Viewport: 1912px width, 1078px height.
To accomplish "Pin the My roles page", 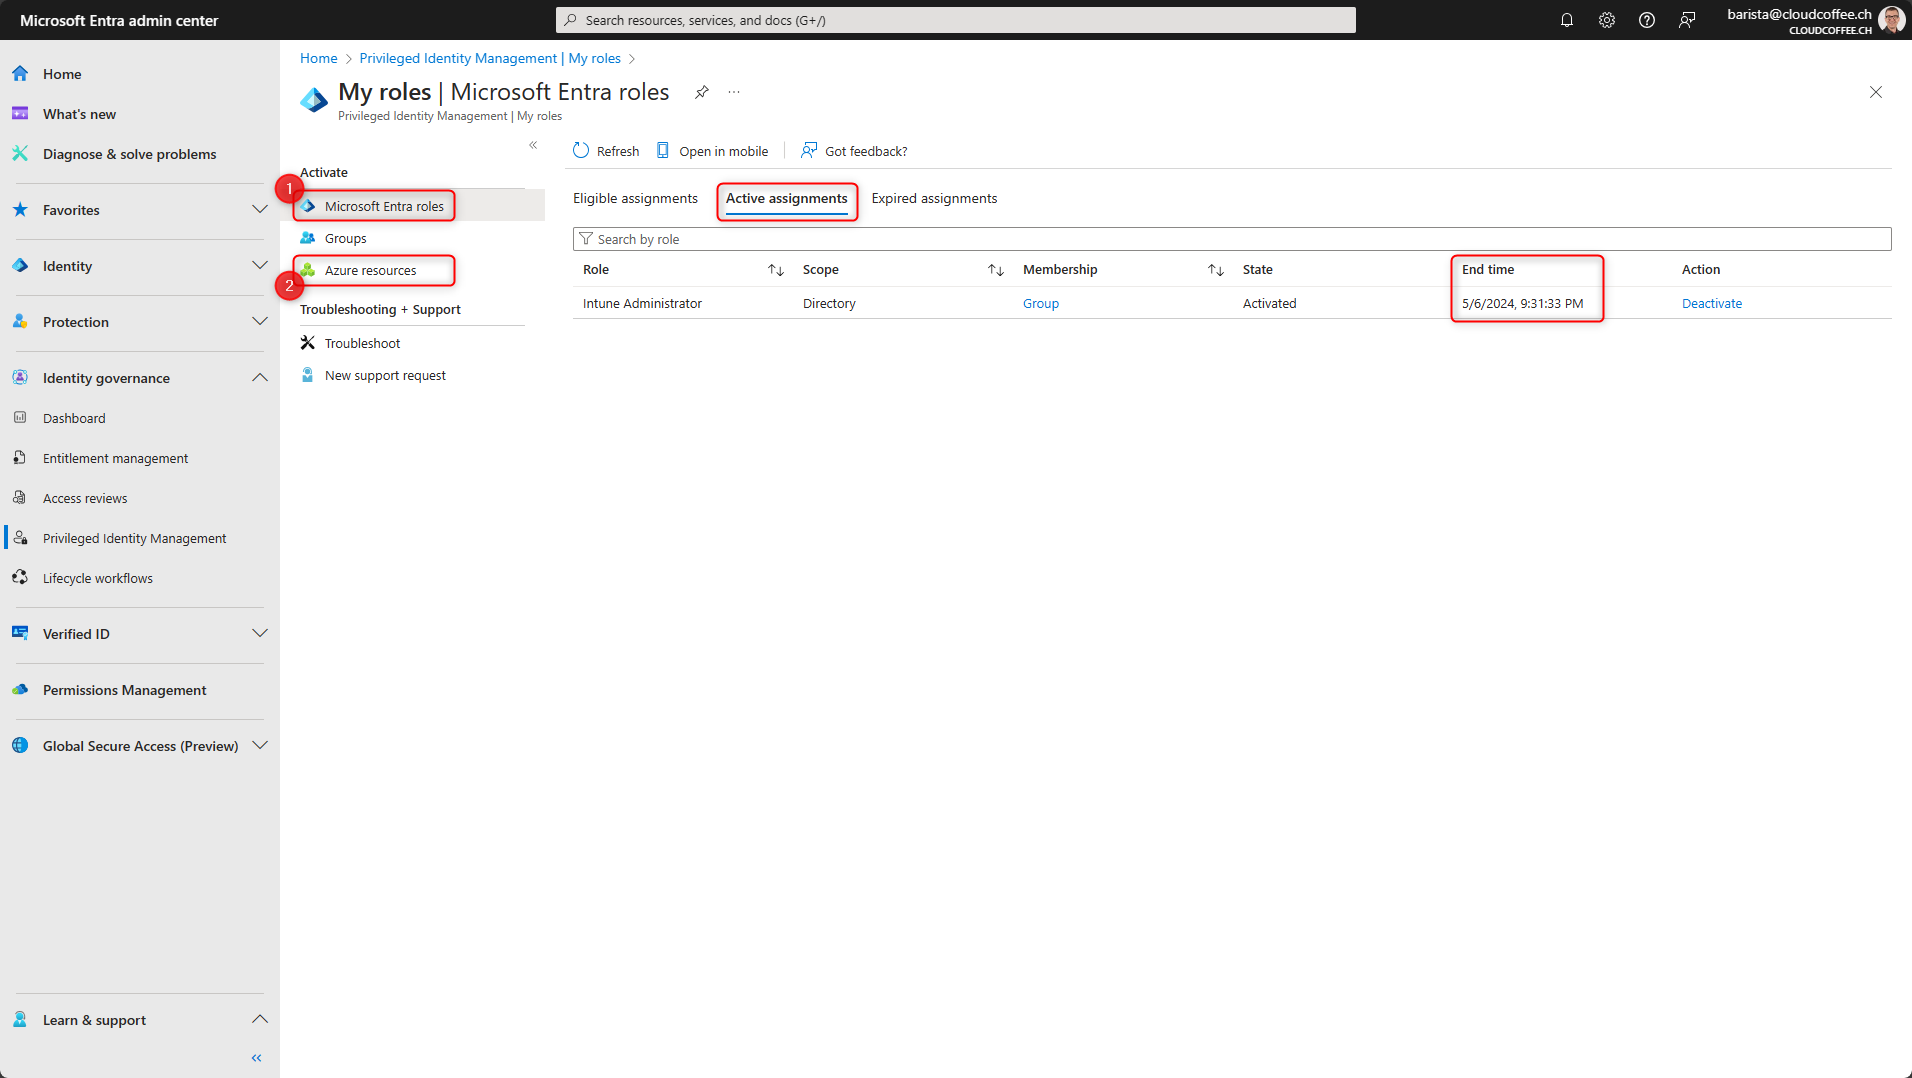I will [x=702, y=92].
